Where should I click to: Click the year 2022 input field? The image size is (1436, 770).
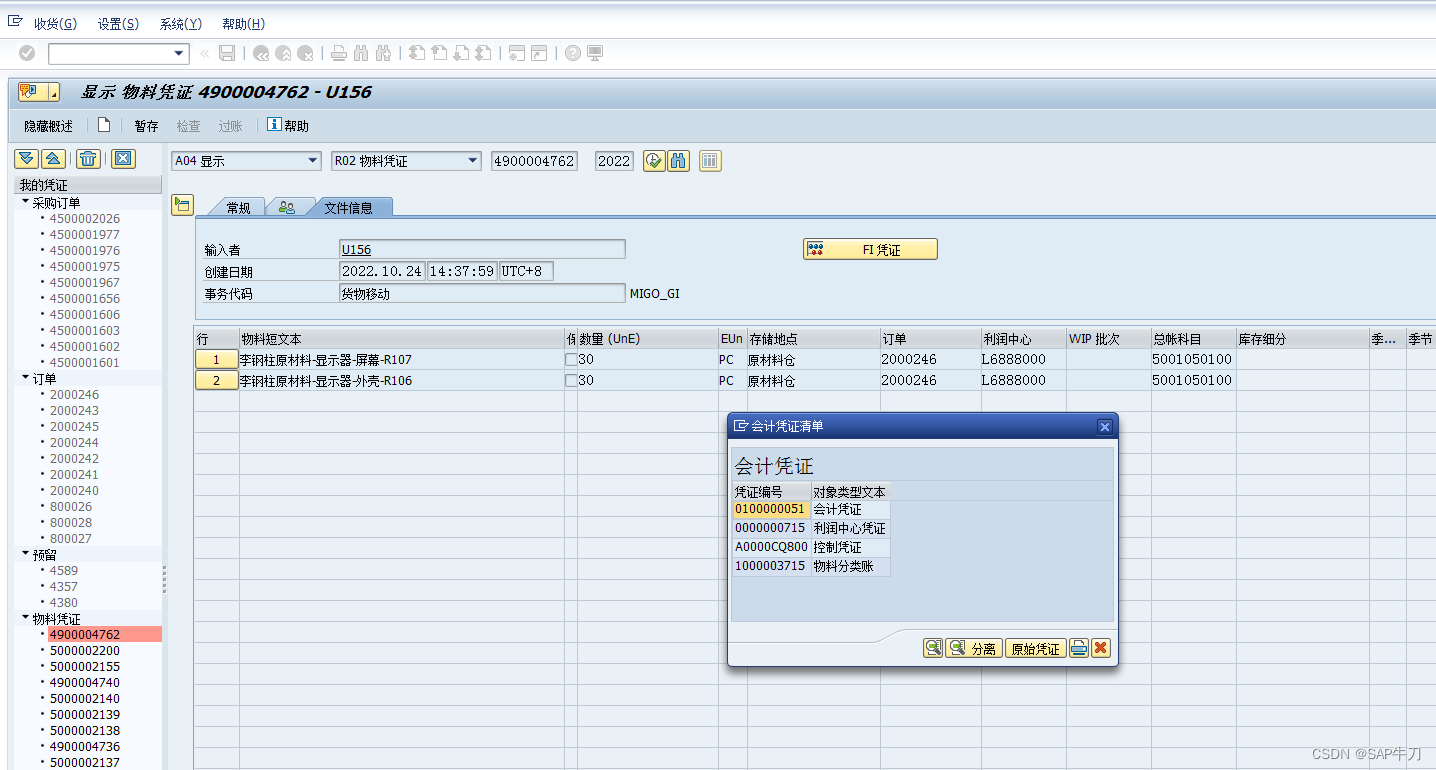(x=614, y=161)
